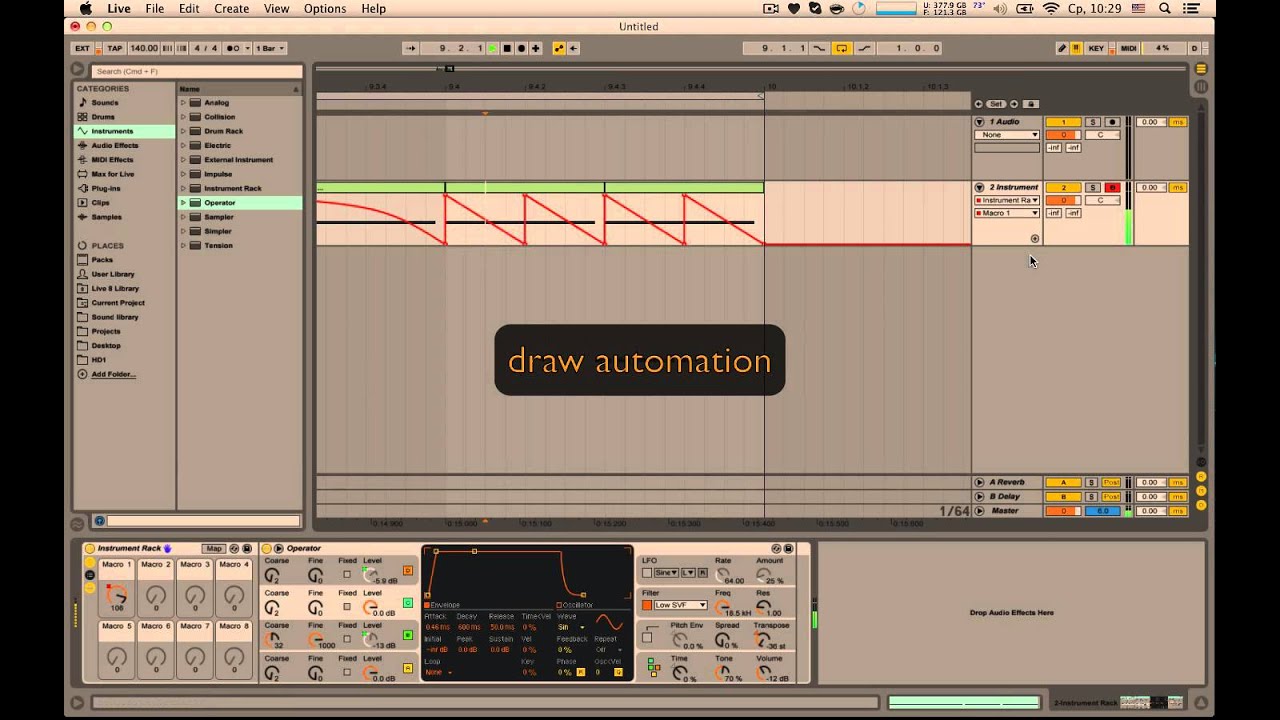Solo the 1 Audio track

click(1093, 122)
